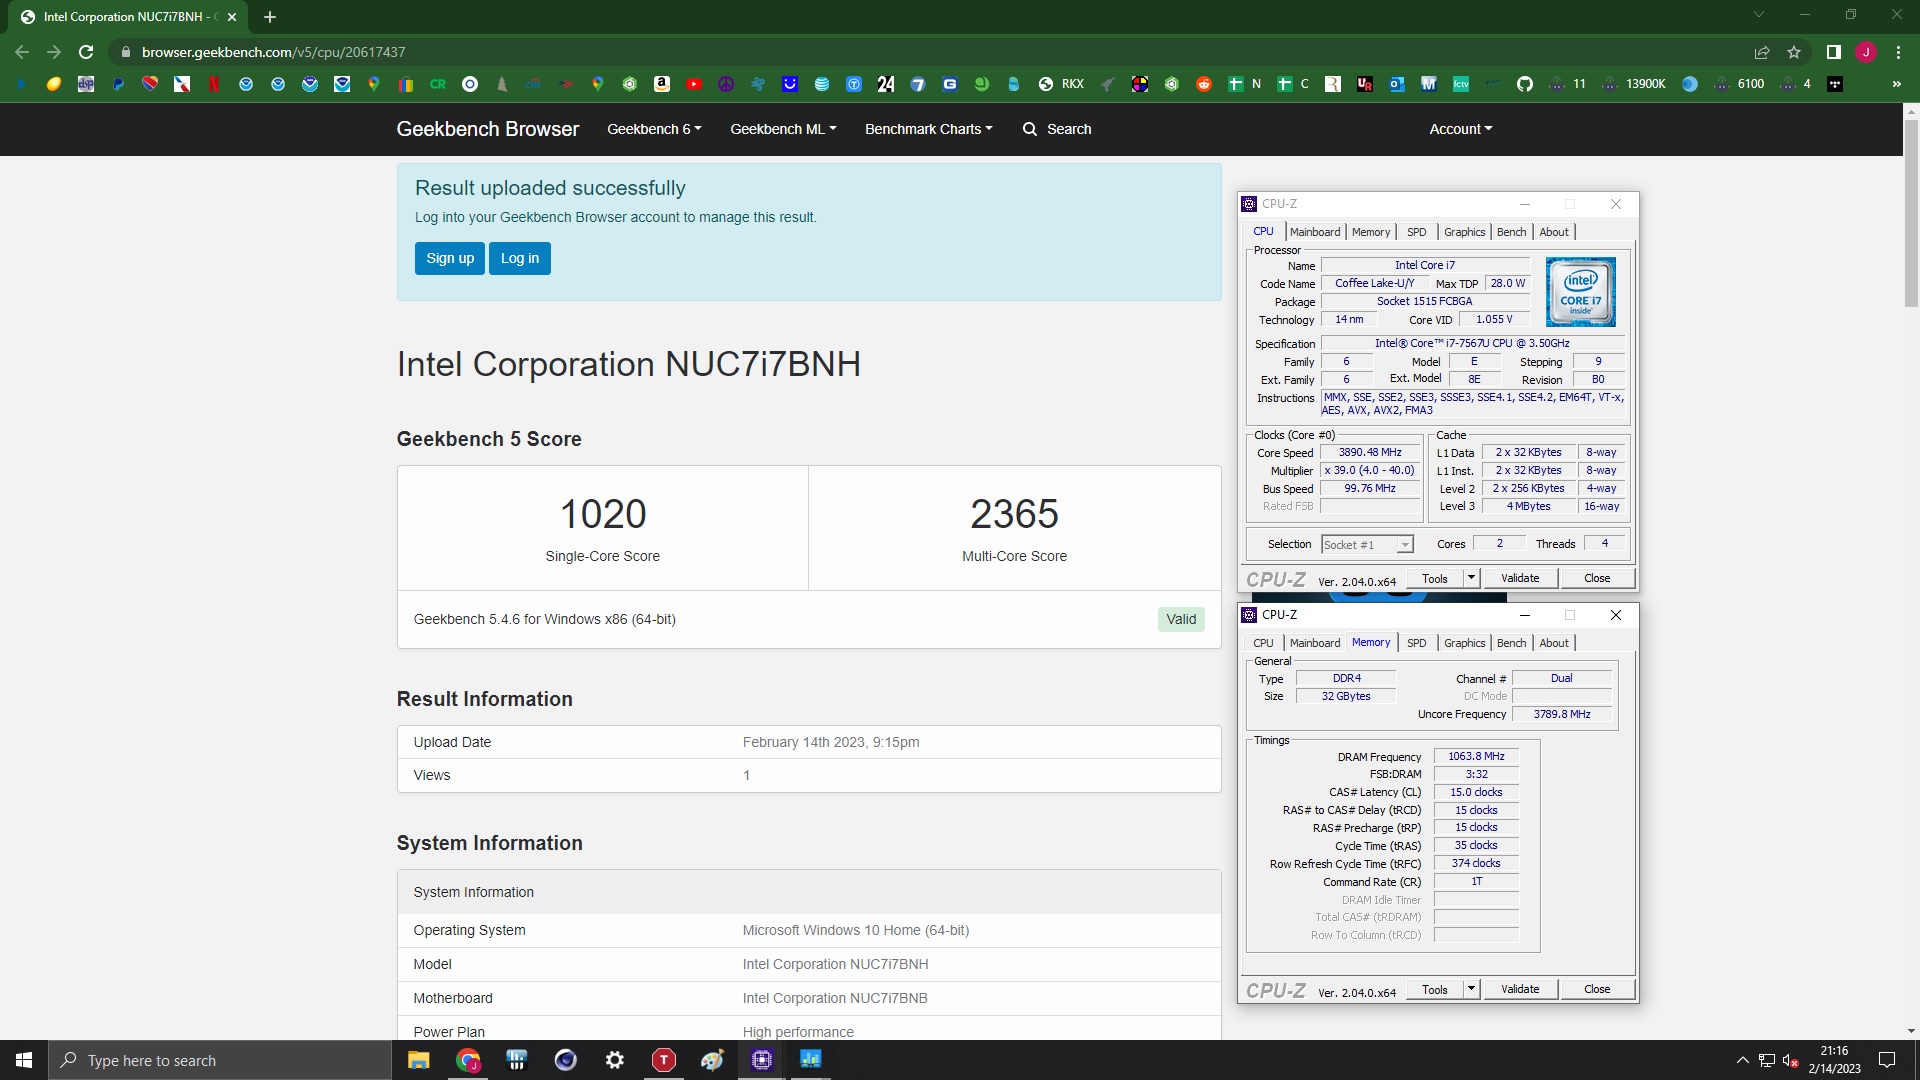Viewport: 1920px width, 1080px height.
Task: Open the AT&T bookmark
Action: [x=822, y=84]
